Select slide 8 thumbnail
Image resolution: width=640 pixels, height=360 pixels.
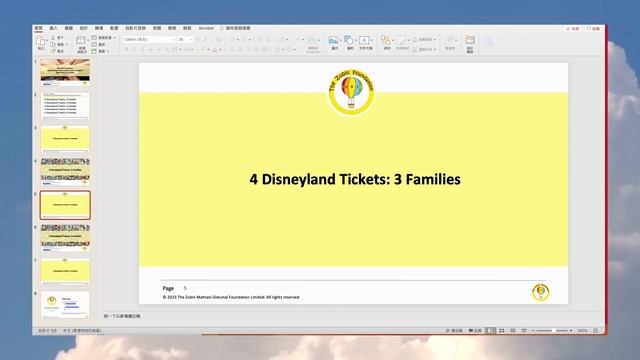pos(65,304)
